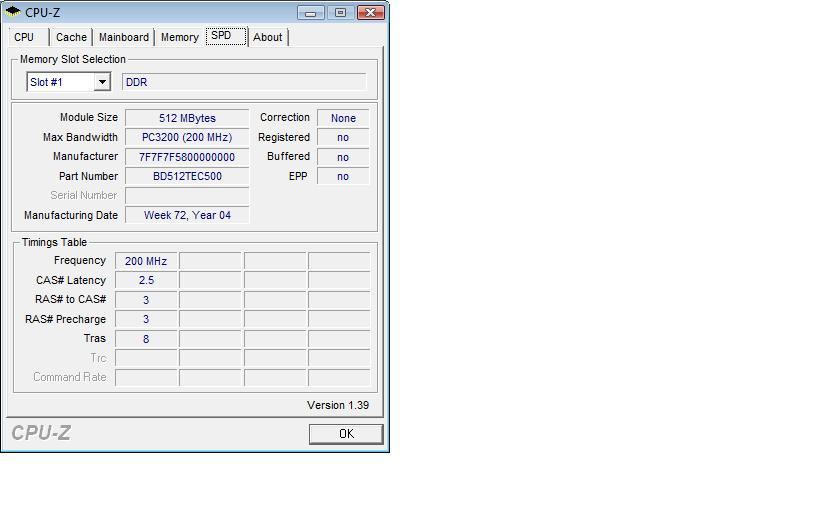The width and height of the screenshot is (840, 525).
Task: Click the DDR memory type field
Action: [x=244, y=82]
